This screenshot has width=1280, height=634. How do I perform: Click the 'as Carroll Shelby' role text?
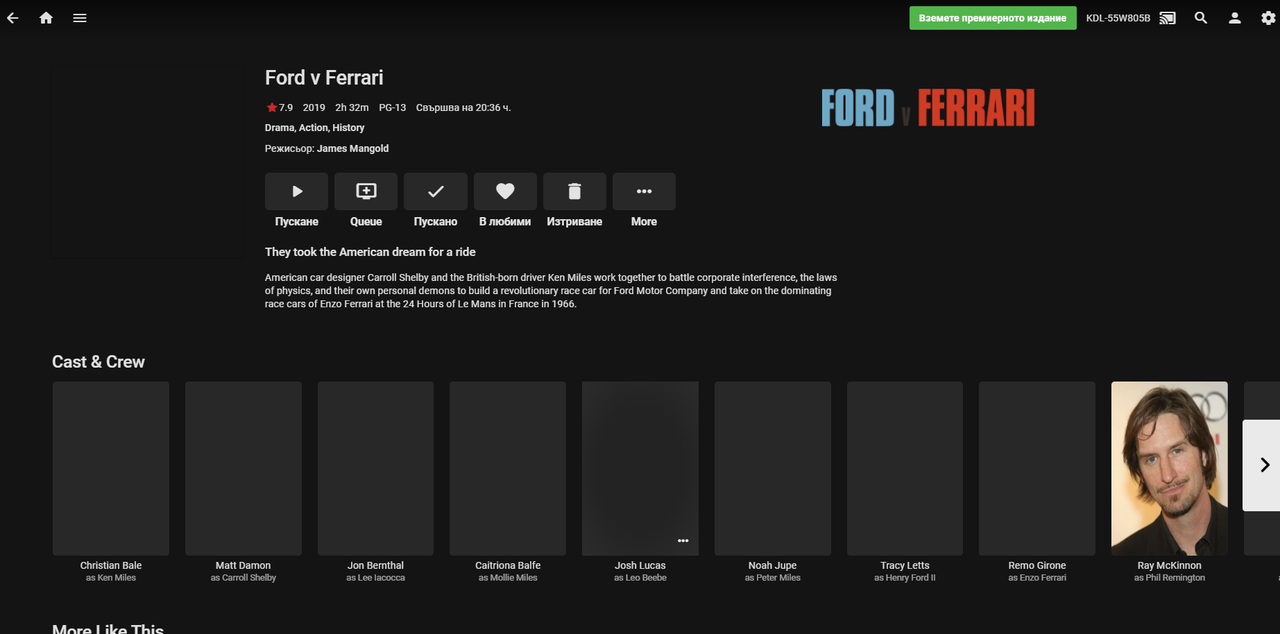pos(243,578)
